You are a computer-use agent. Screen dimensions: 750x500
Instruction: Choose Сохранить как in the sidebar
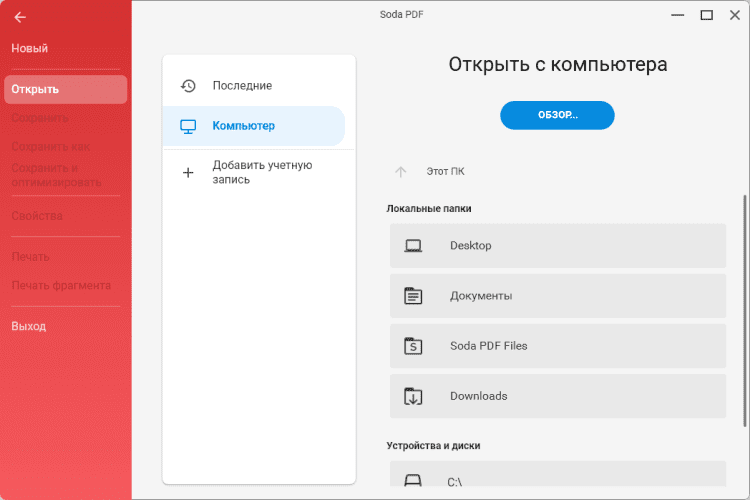click(x=50, y=146)
